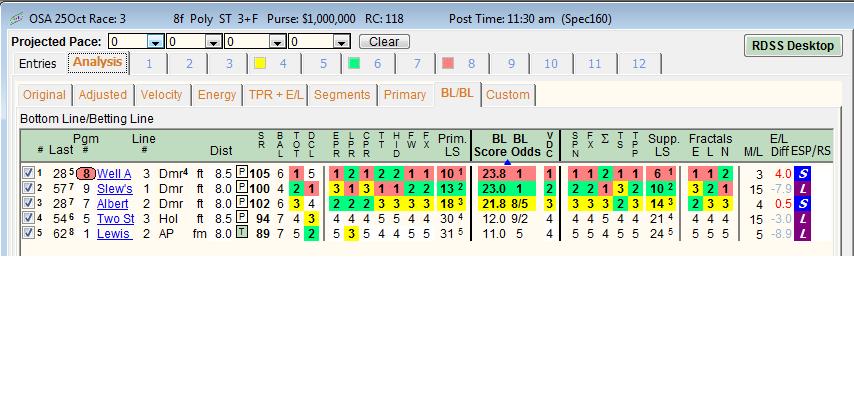Go to horse tab 9
854x400 pixels.
511,64
